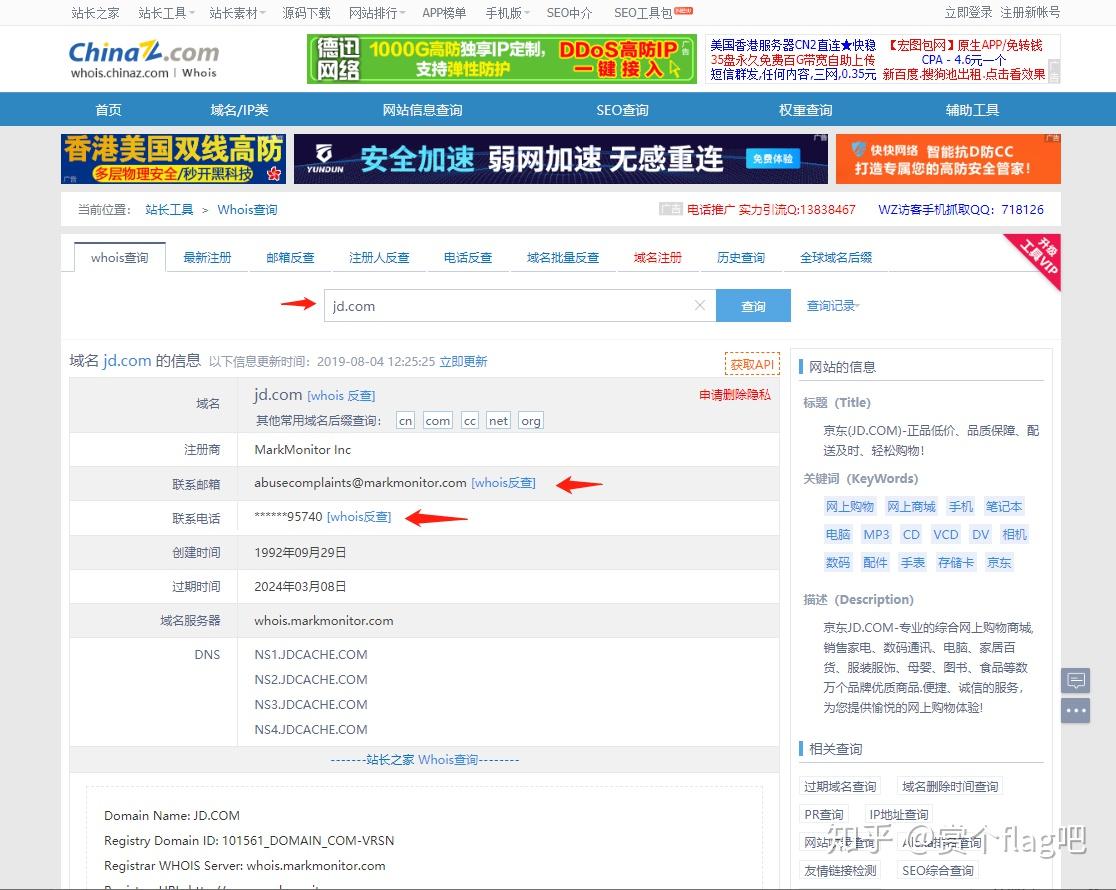Click whois反查 beside the contact email

tap(503, 483)
